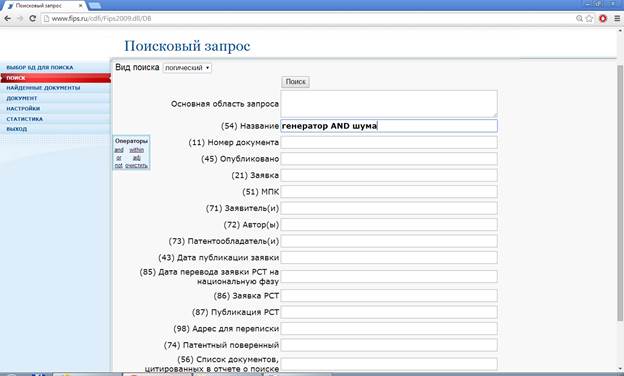Click the vertical page scrollbar thumb
Image resolution: width=624 pixels, height=376 pixels.
620,193
